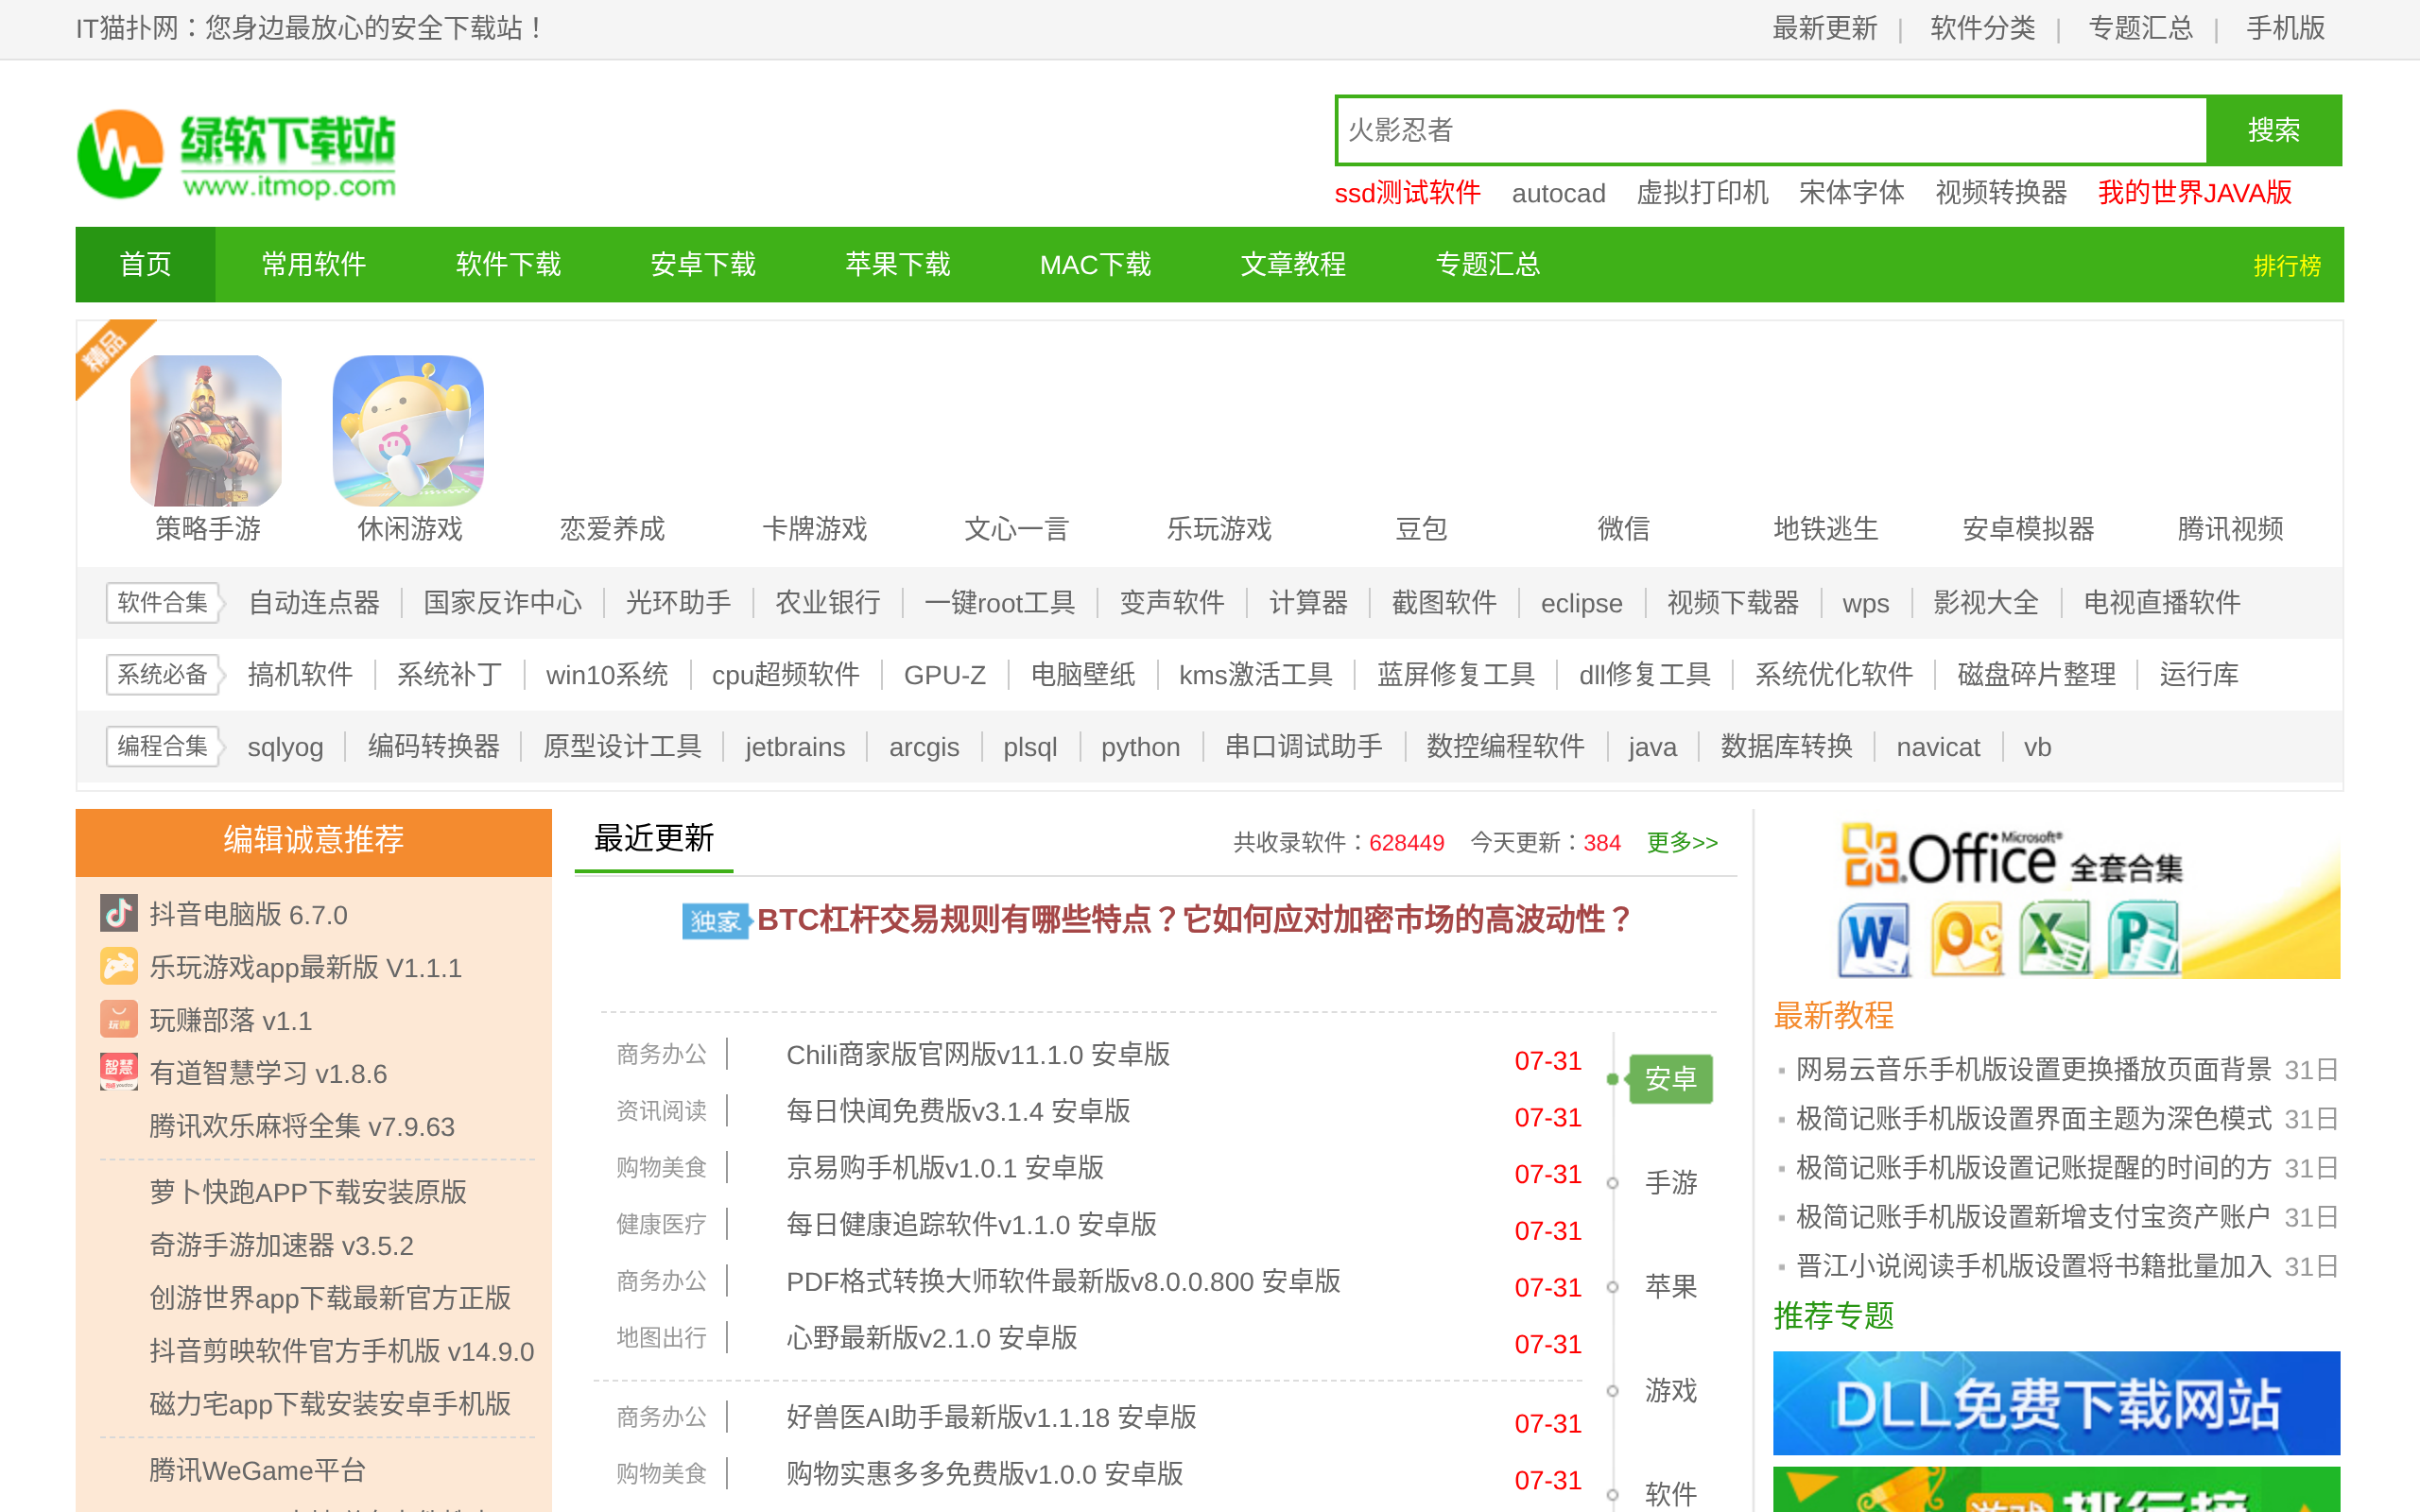This screenshot has height=1512, width=2420.
Task: Open the 最近更新 tab heading
Action: (654, 838)
